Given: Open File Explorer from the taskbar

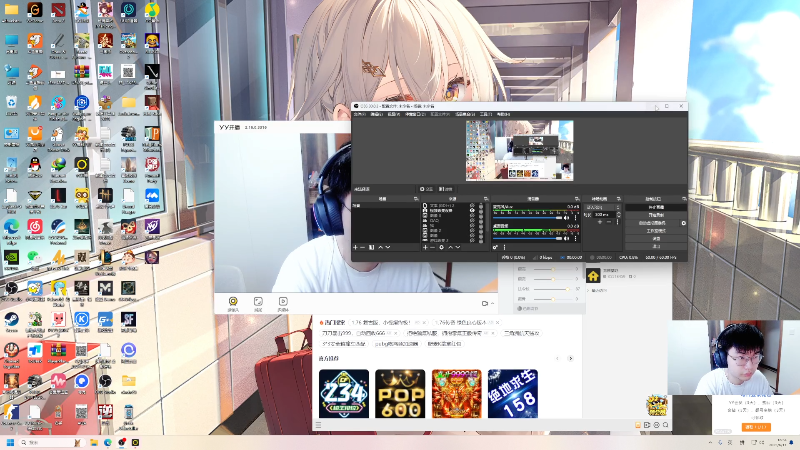Looking at the screenshot, I should tap(94, 442).
